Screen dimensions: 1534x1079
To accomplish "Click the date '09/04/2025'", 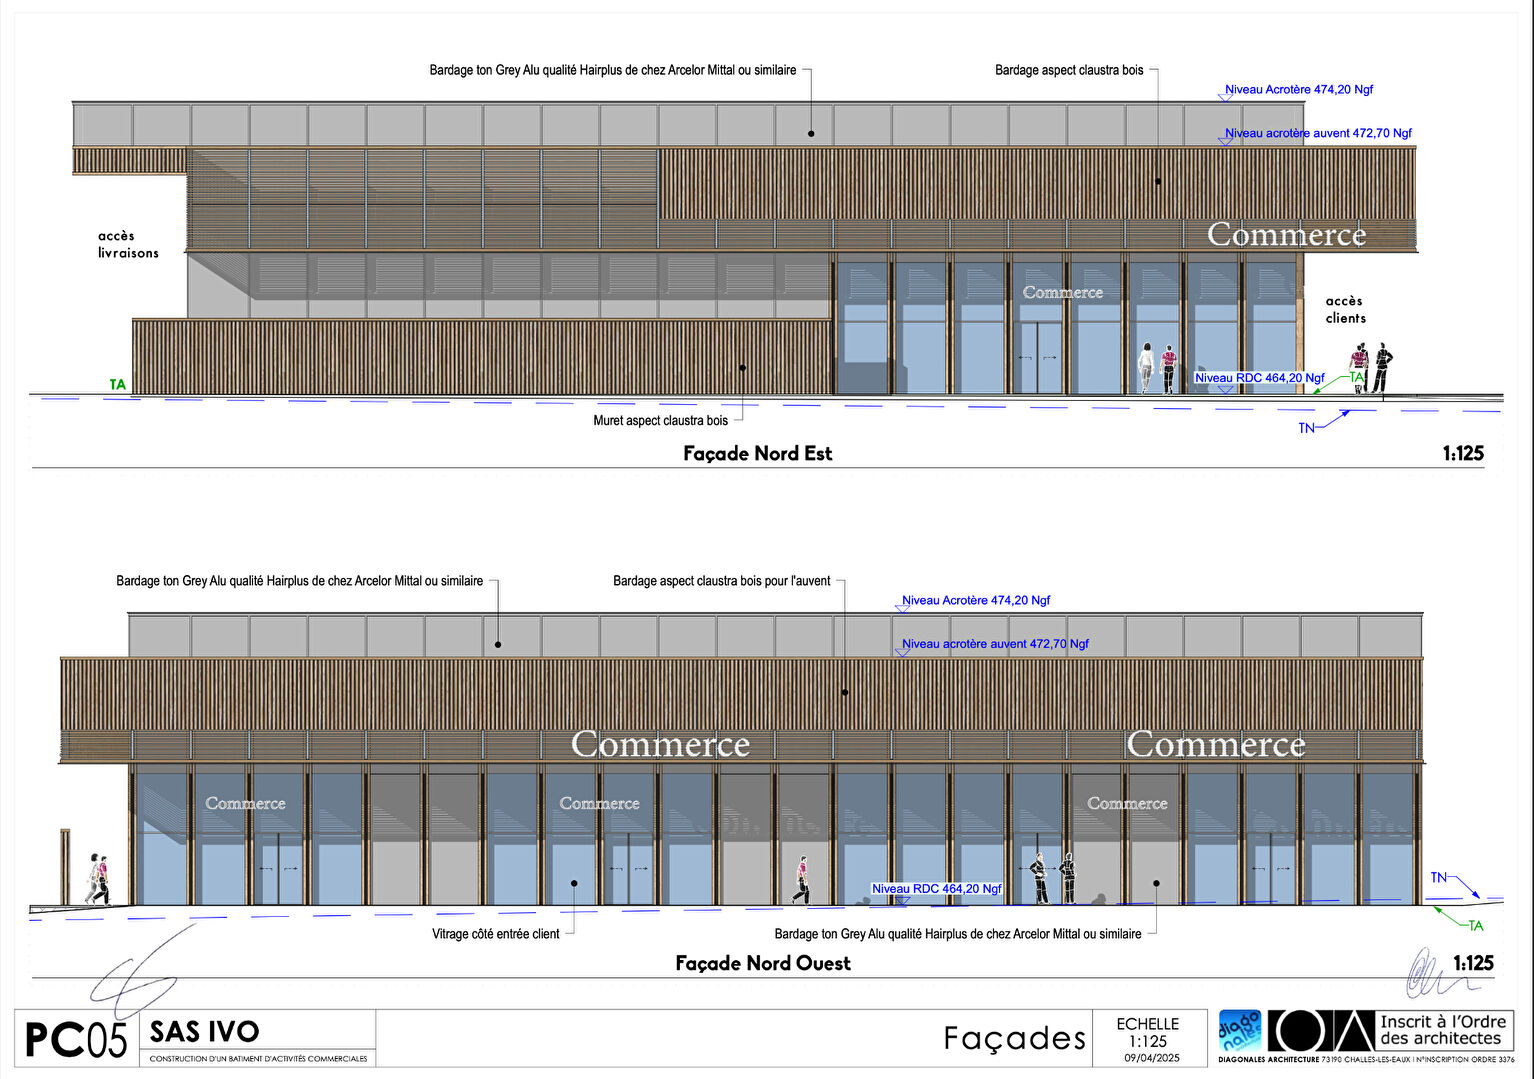I will [1152, 1058].
